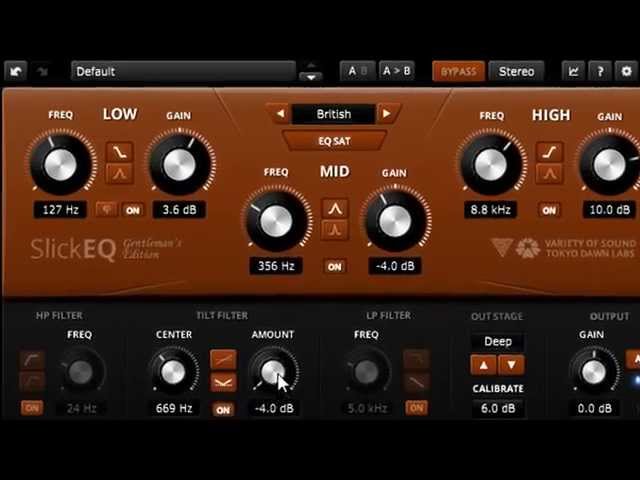Toggle the LP FILTER ON button
The image size is (640, 480).
(416, 408)
